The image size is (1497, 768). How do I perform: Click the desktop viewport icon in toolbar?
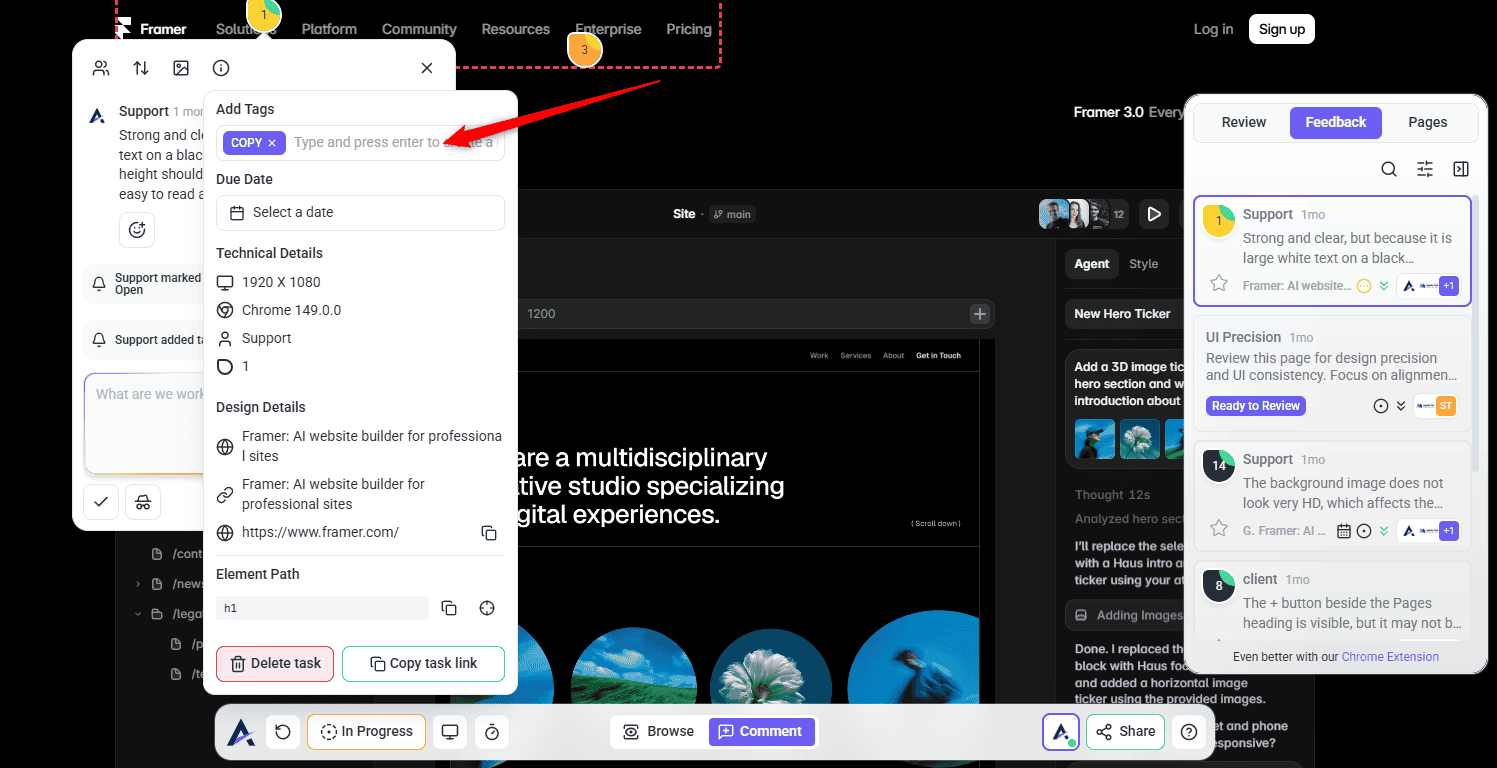[450, 732]
